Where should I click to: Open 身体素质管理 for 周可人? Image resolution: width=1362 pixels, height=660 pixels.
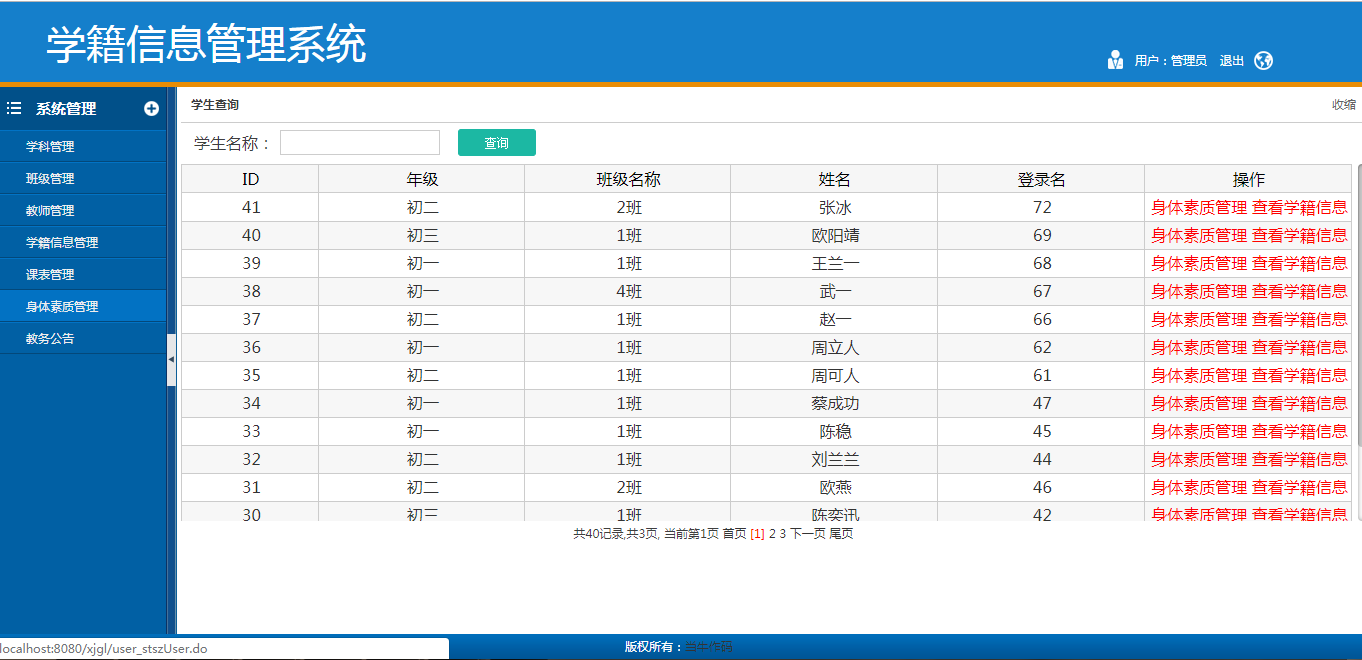tap(1199, 376)
